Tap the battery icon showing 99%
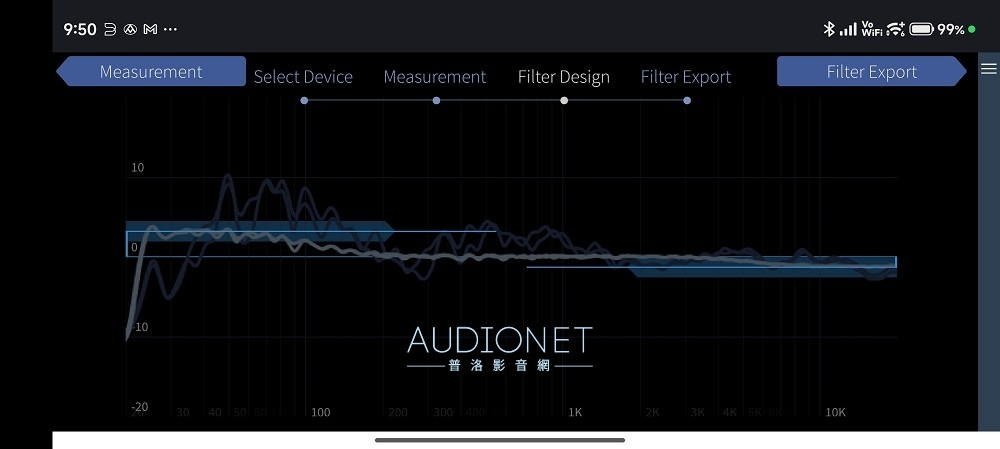The image size is (1000, 449). click(921, 29)
